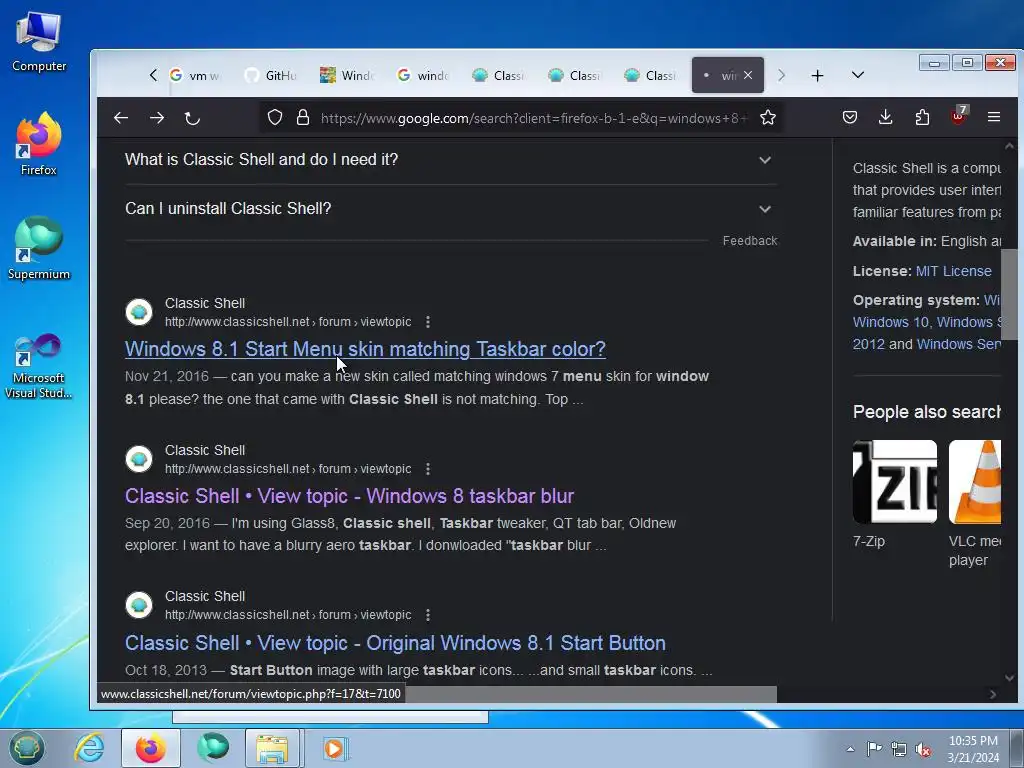
Task: Open Windows Explorer from taskbar
Action: coord(272,748)
